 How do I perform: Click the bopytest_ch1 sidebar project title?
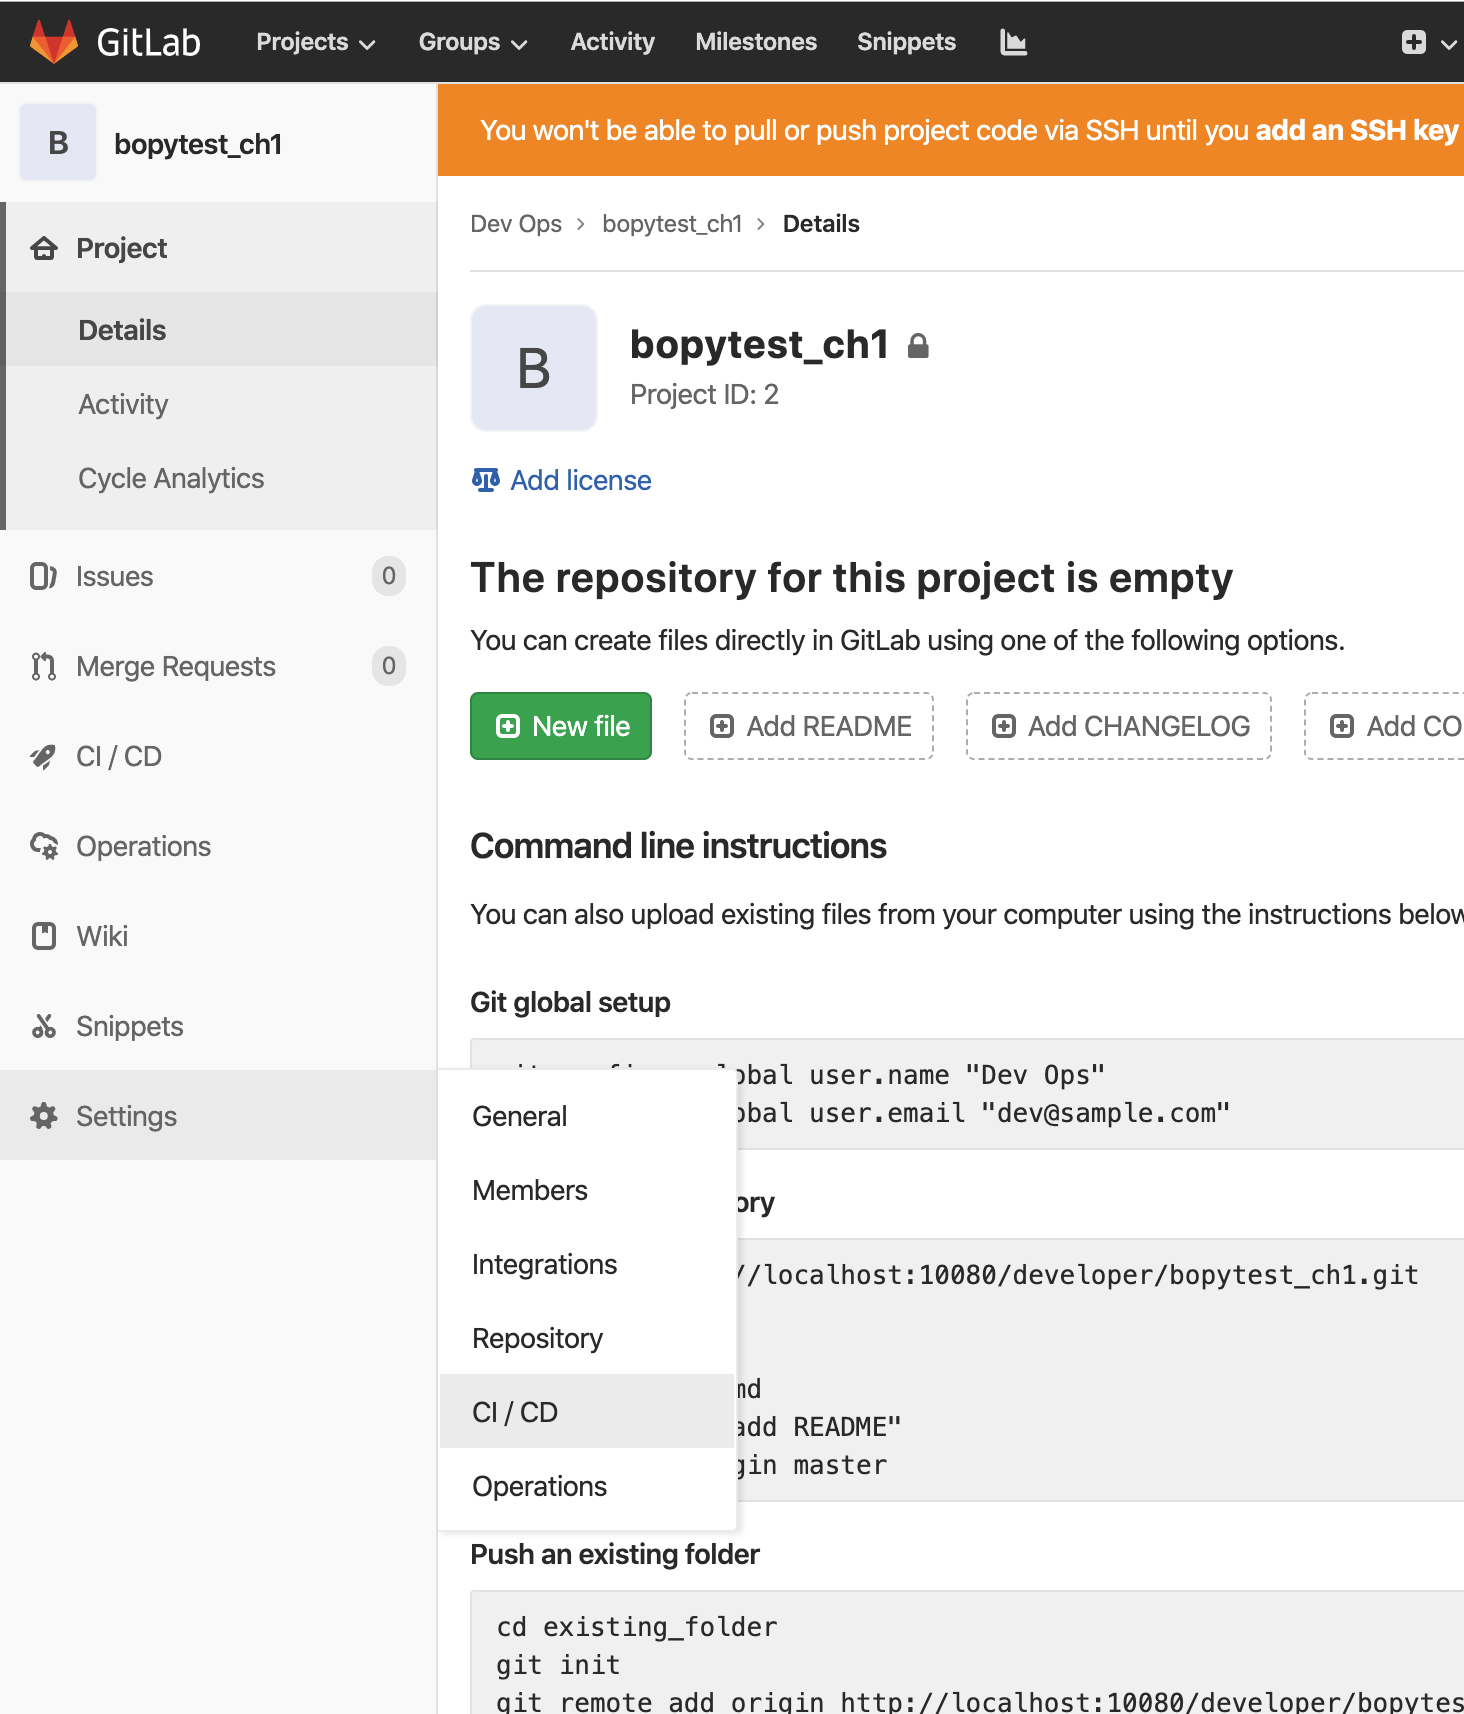click(198, 144)
